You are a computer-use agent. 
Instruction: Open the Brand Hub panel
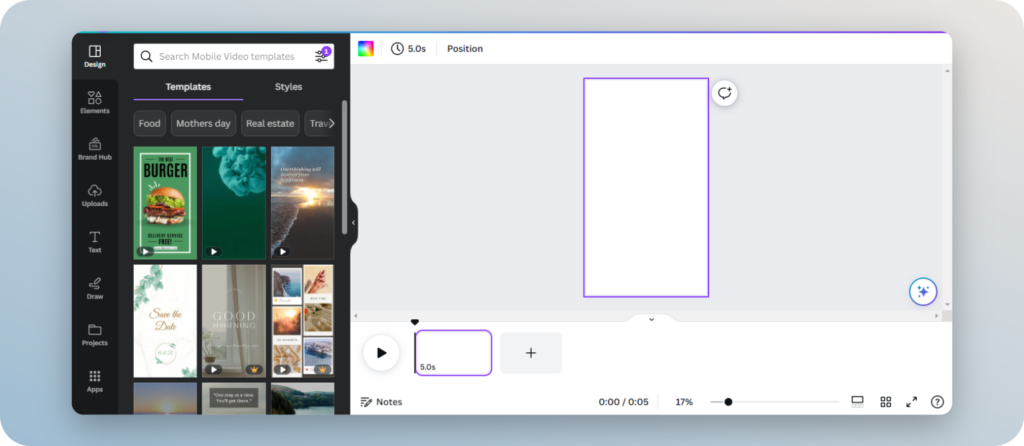pos(95,149)
